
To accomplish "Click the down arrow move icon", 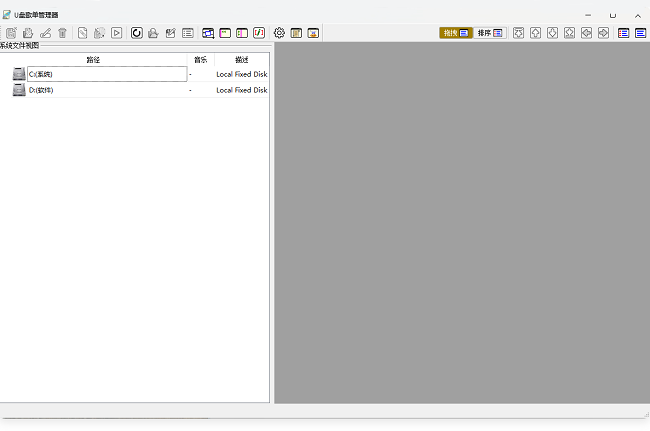I will (552, 33).
